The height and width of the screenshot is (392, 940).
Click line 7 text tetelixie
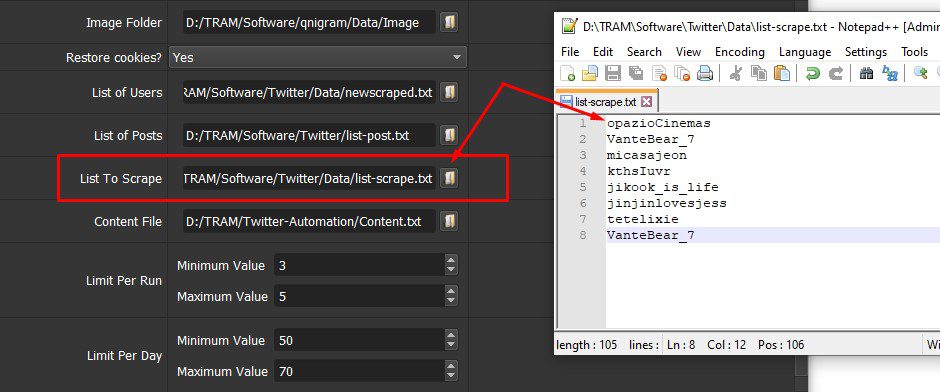click(x=643, y=219)
